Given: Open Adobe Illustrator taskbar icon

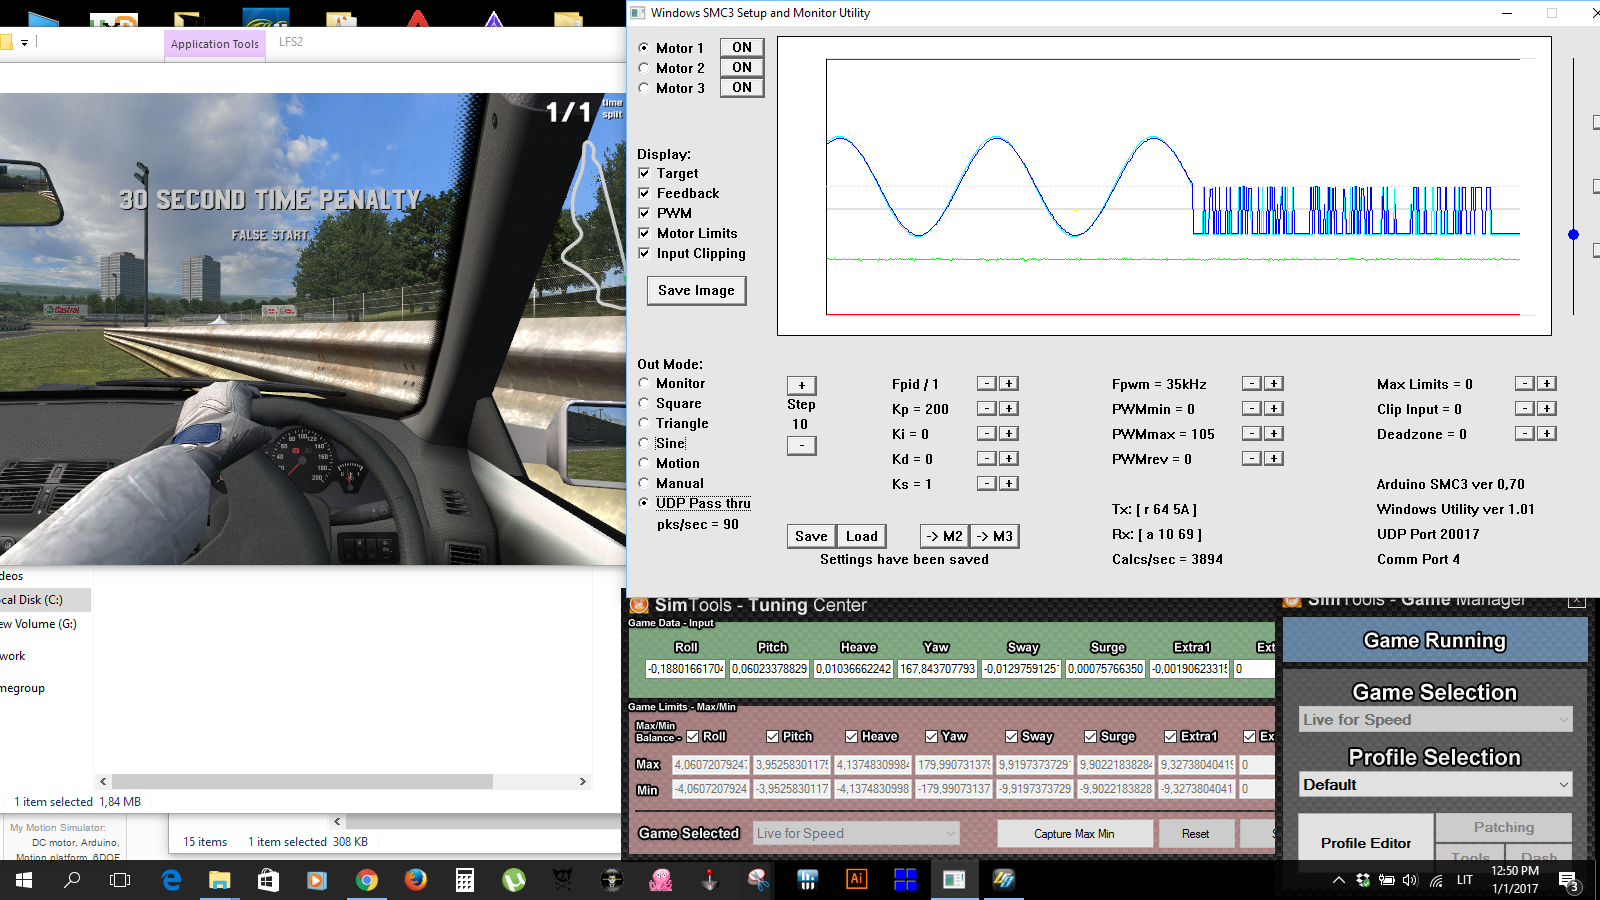Looking at the screenshot, I should pos(856,880).
